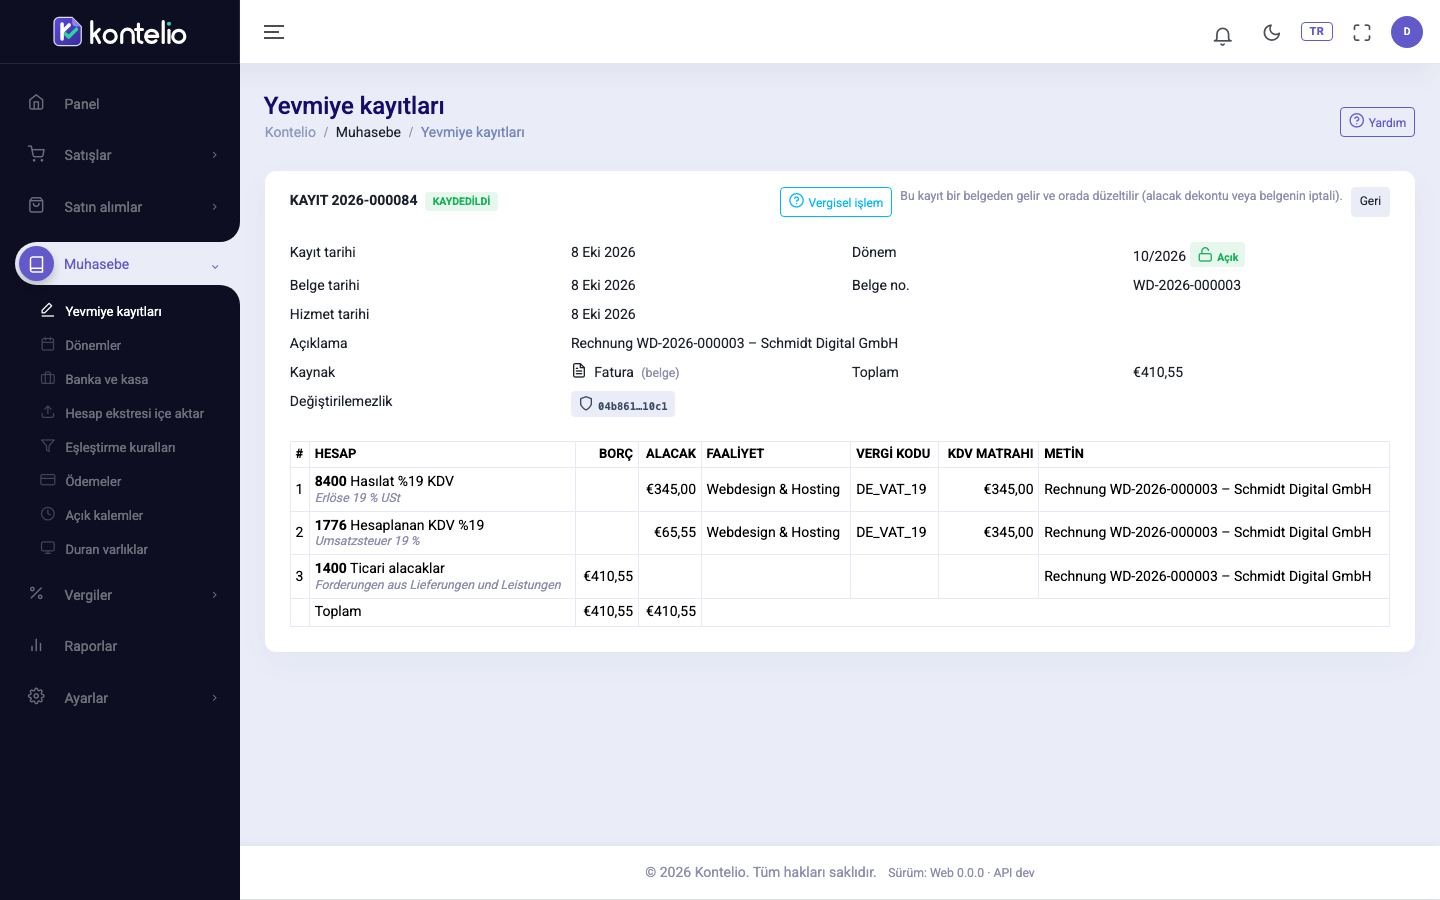The image size is (1440, 900).
Task: Click the Yardım help button
Action: [x=1377, y=122]
